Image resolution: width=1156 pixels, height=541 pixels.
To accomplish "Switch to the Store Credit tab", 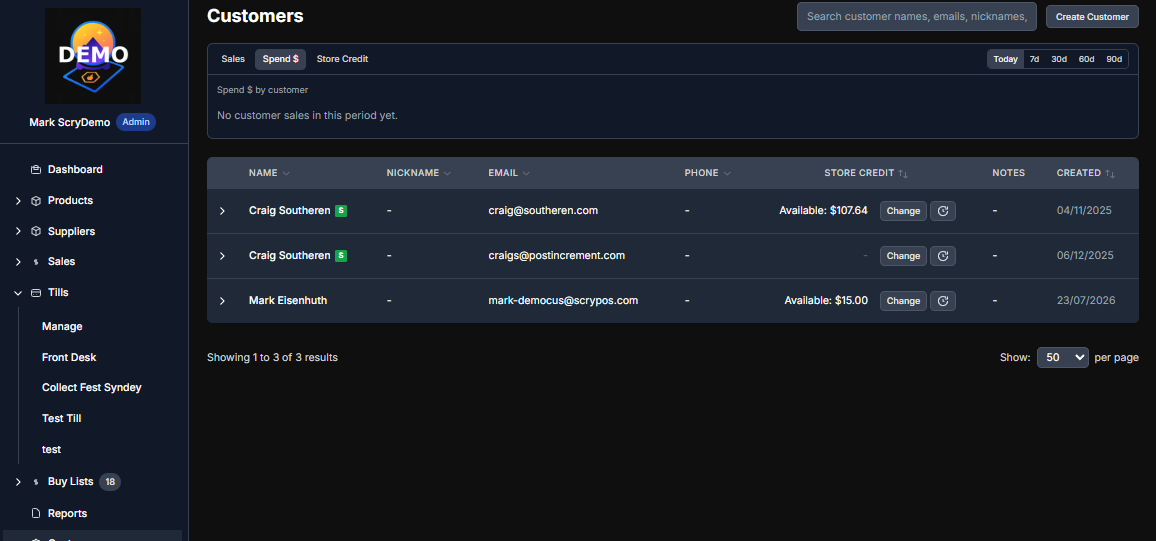I will 342,59.
